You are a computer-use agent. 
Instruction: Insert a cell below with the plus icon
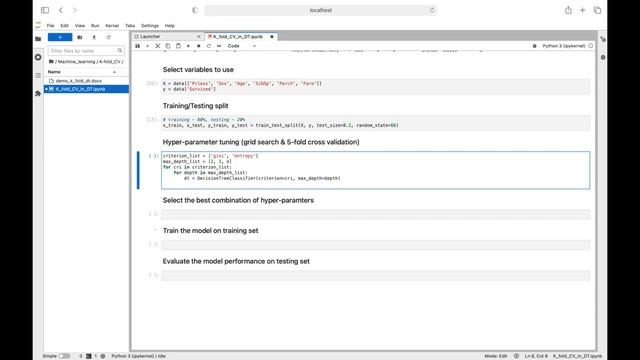147,46
